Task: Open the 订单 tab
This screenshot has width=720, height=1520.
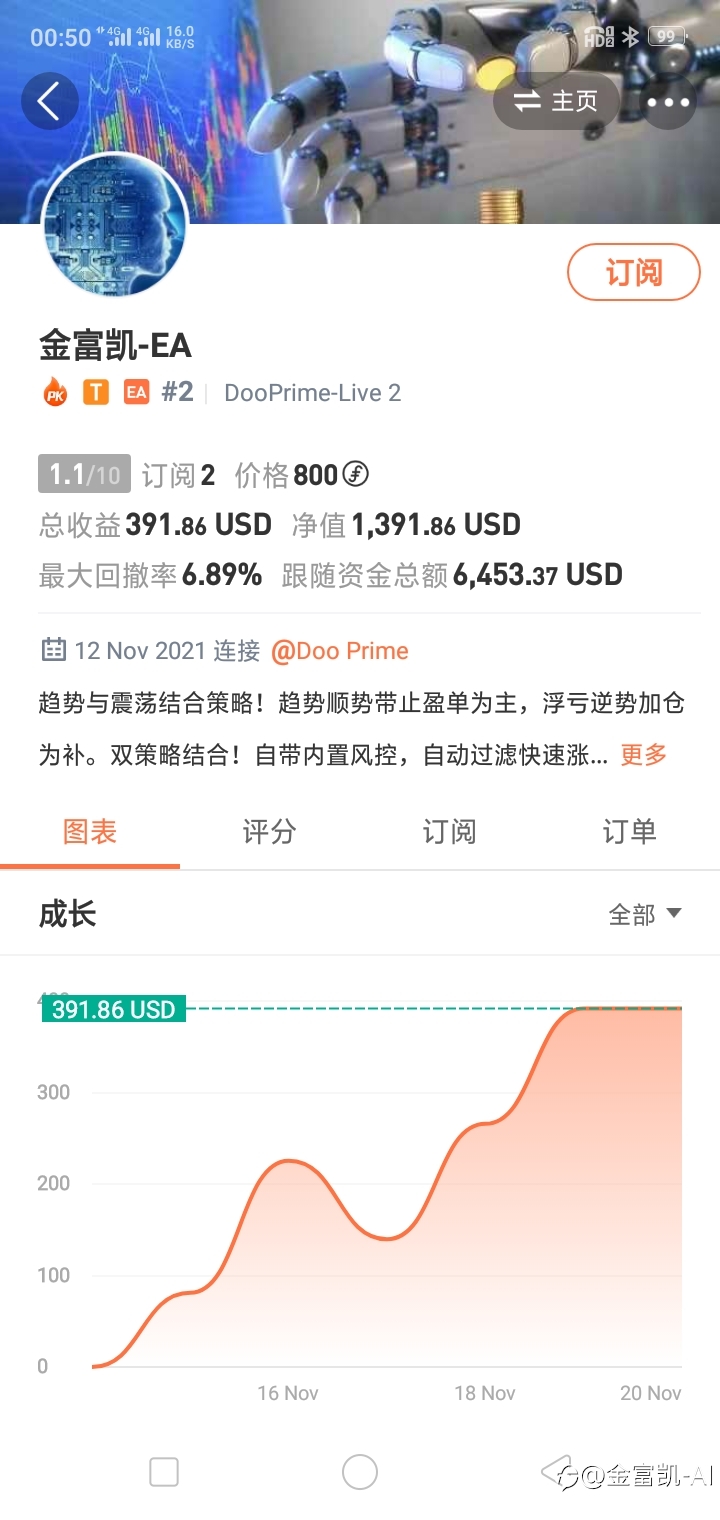Action: (629, 831)
